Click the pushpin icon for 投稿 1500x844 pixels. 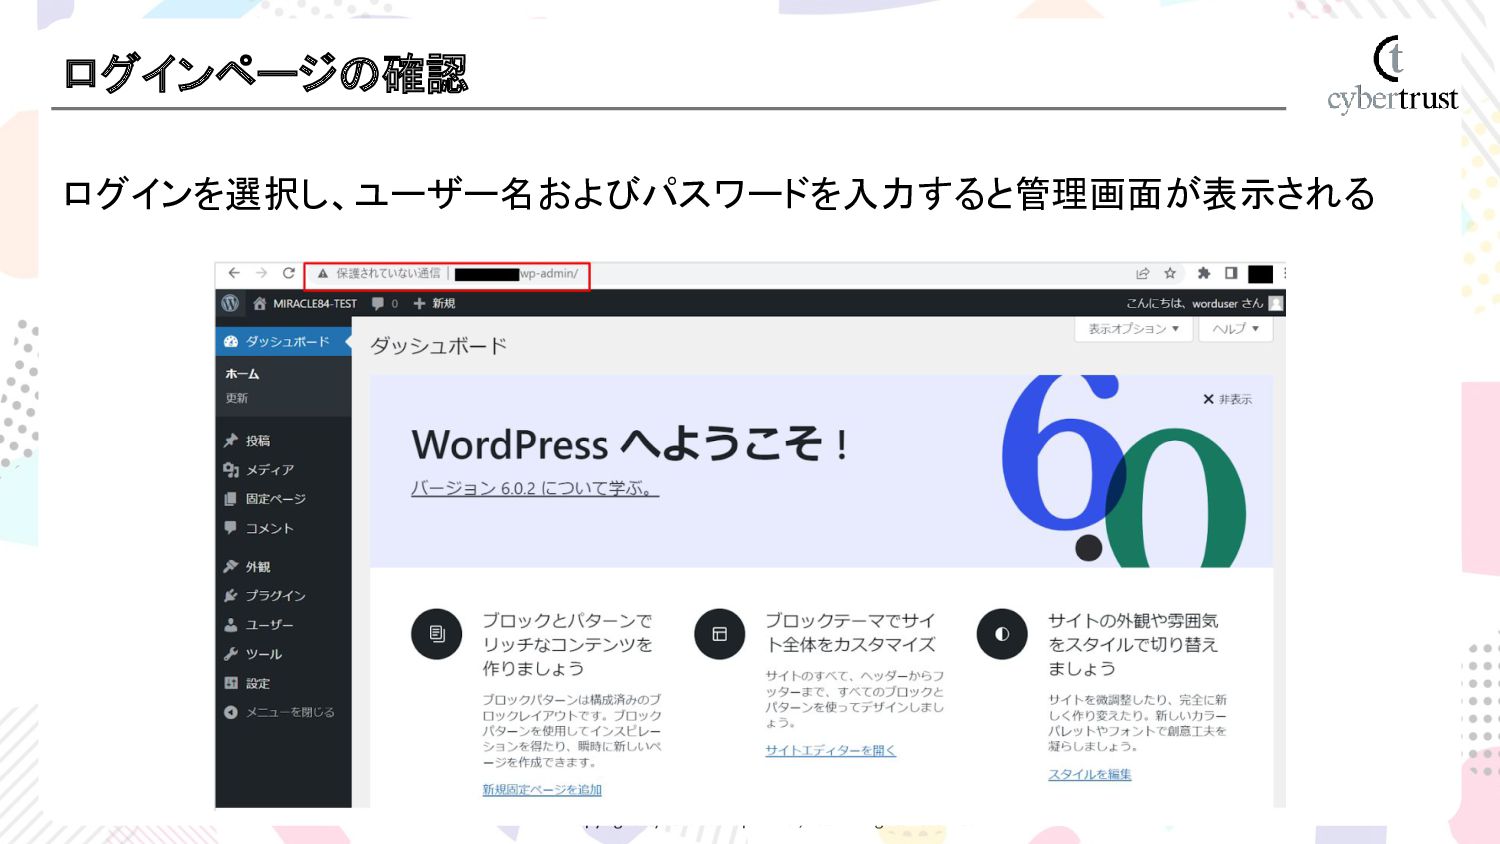click(x=231, y=440)
